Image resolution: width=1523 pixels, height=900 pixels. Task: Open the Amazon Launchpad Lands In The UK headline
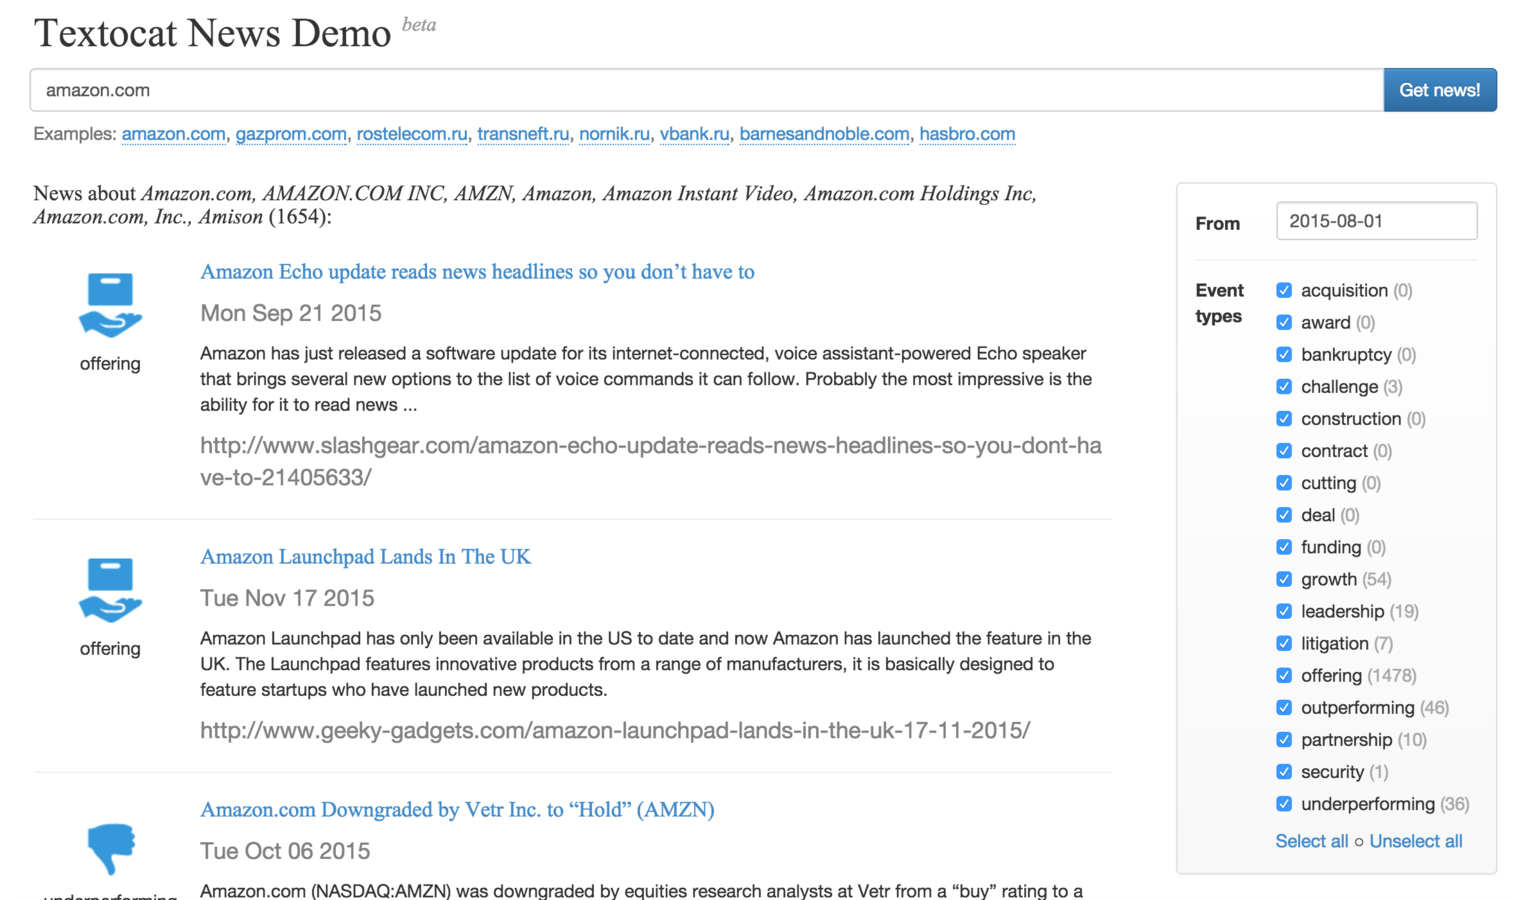pos(365,557)
